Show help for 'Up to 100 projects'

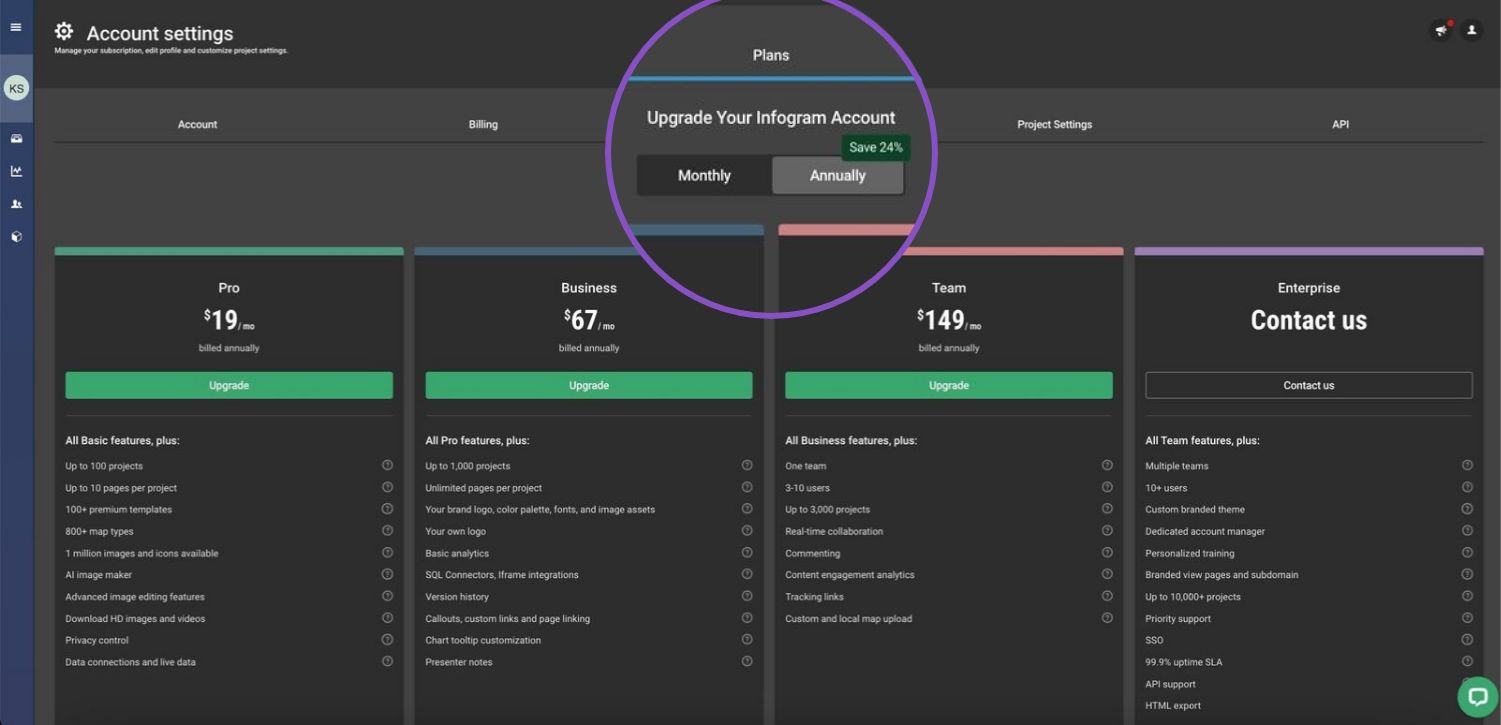pyautogui.click(x=387, y=466)
